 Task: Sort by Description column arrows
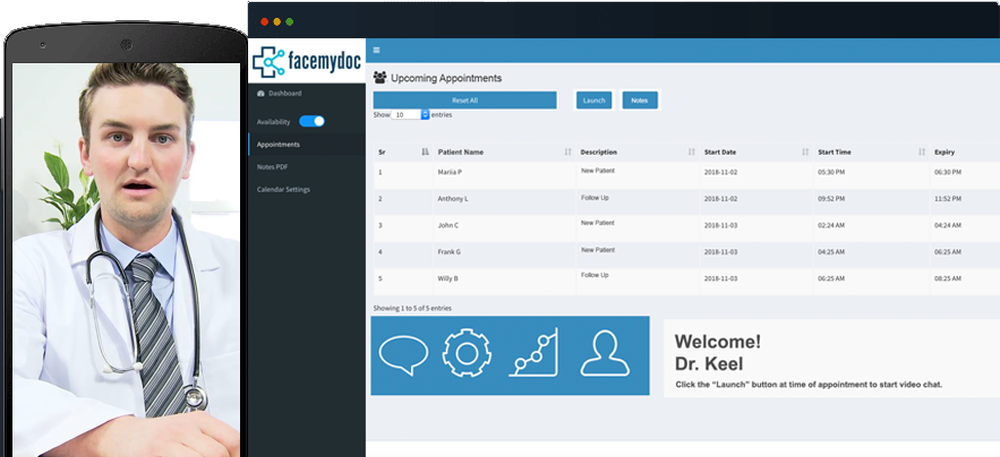691,152
